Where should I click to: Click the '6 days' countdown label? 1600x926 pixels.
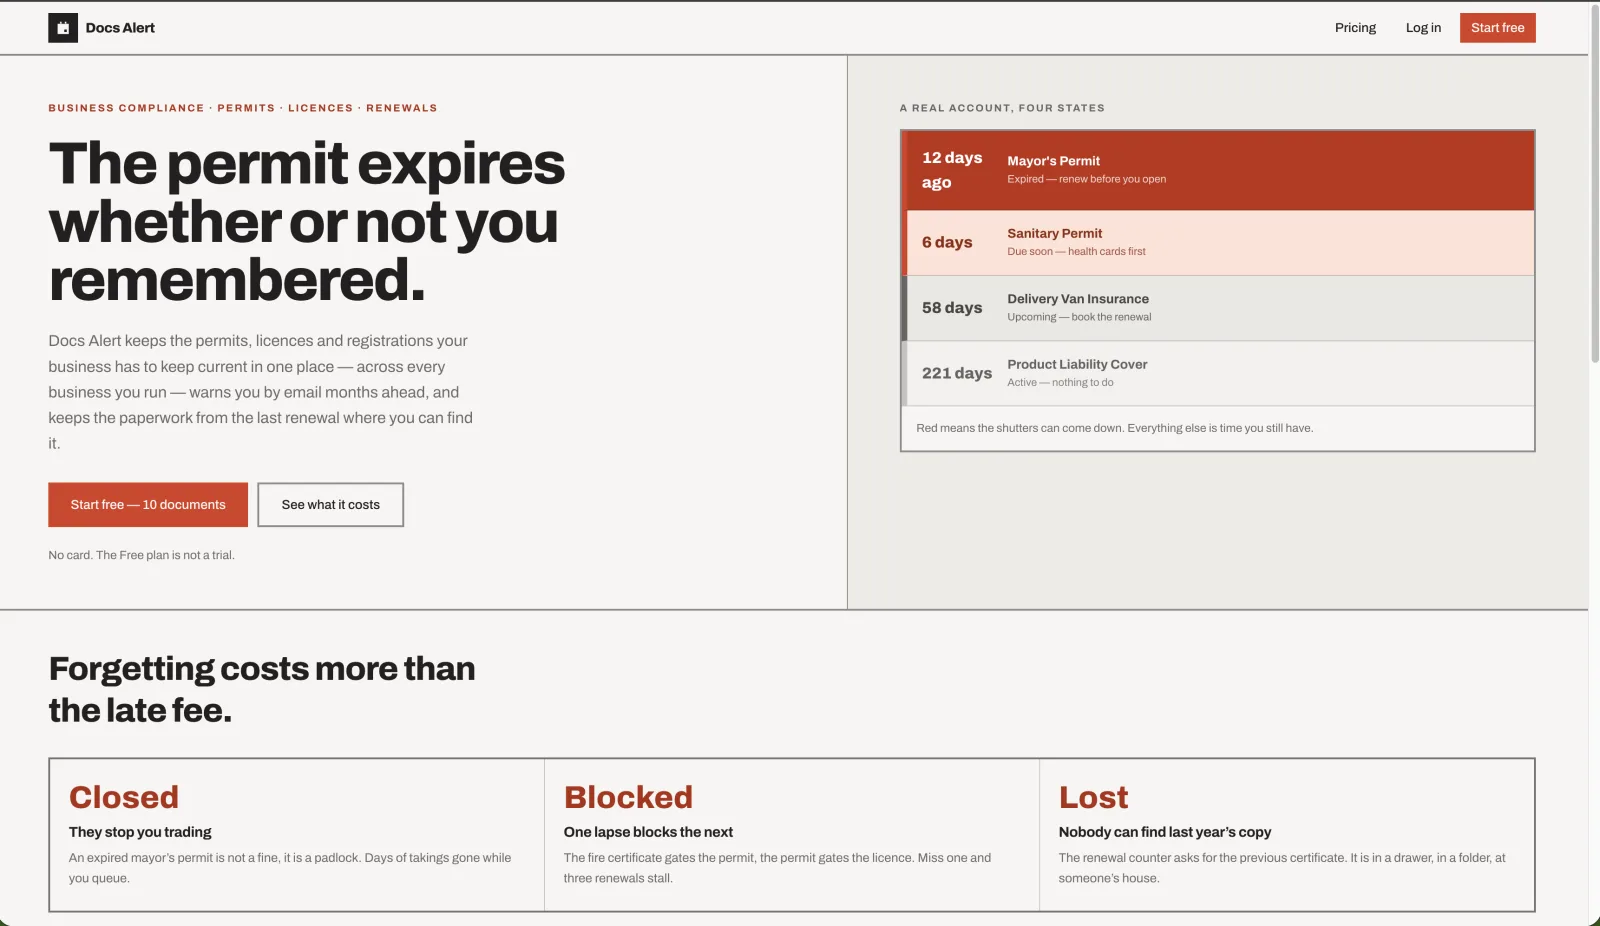[947, 242]
